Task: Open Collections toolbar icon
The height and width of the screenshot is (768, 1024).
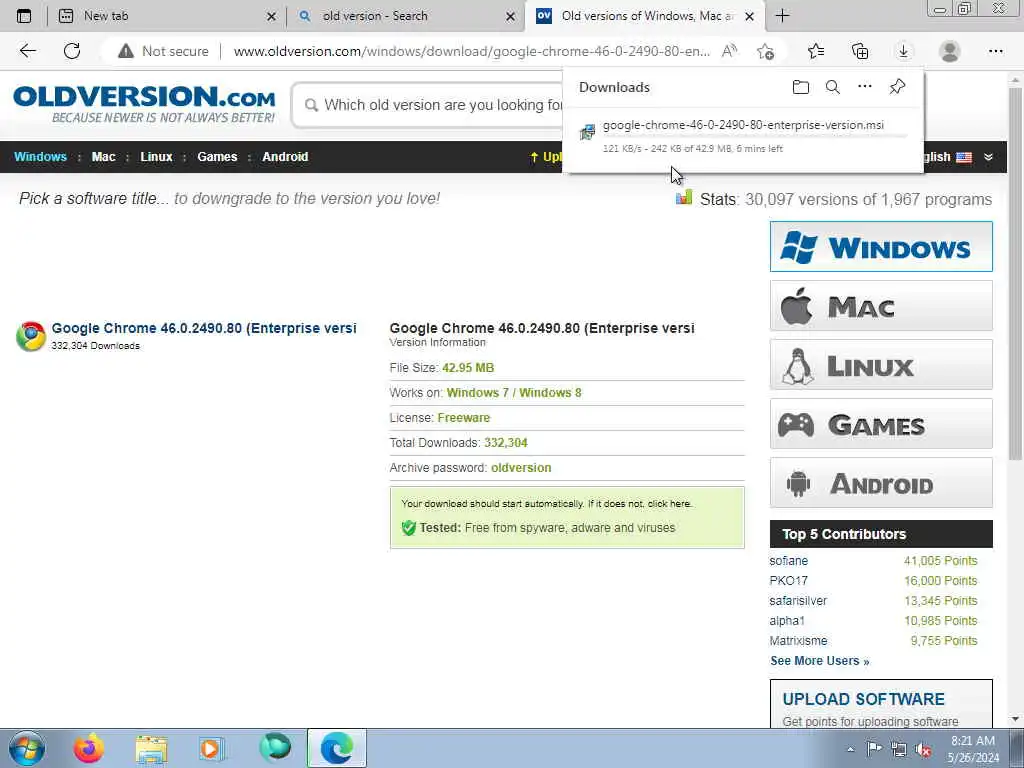Action: 860,51
